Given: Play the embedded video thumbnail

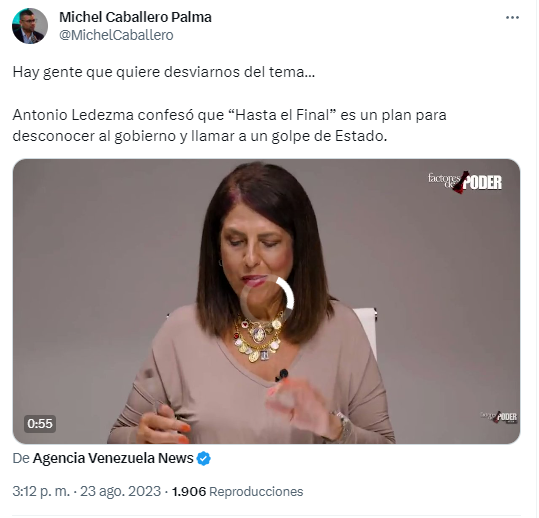Looking at the screenshot, I should point(266,301).
